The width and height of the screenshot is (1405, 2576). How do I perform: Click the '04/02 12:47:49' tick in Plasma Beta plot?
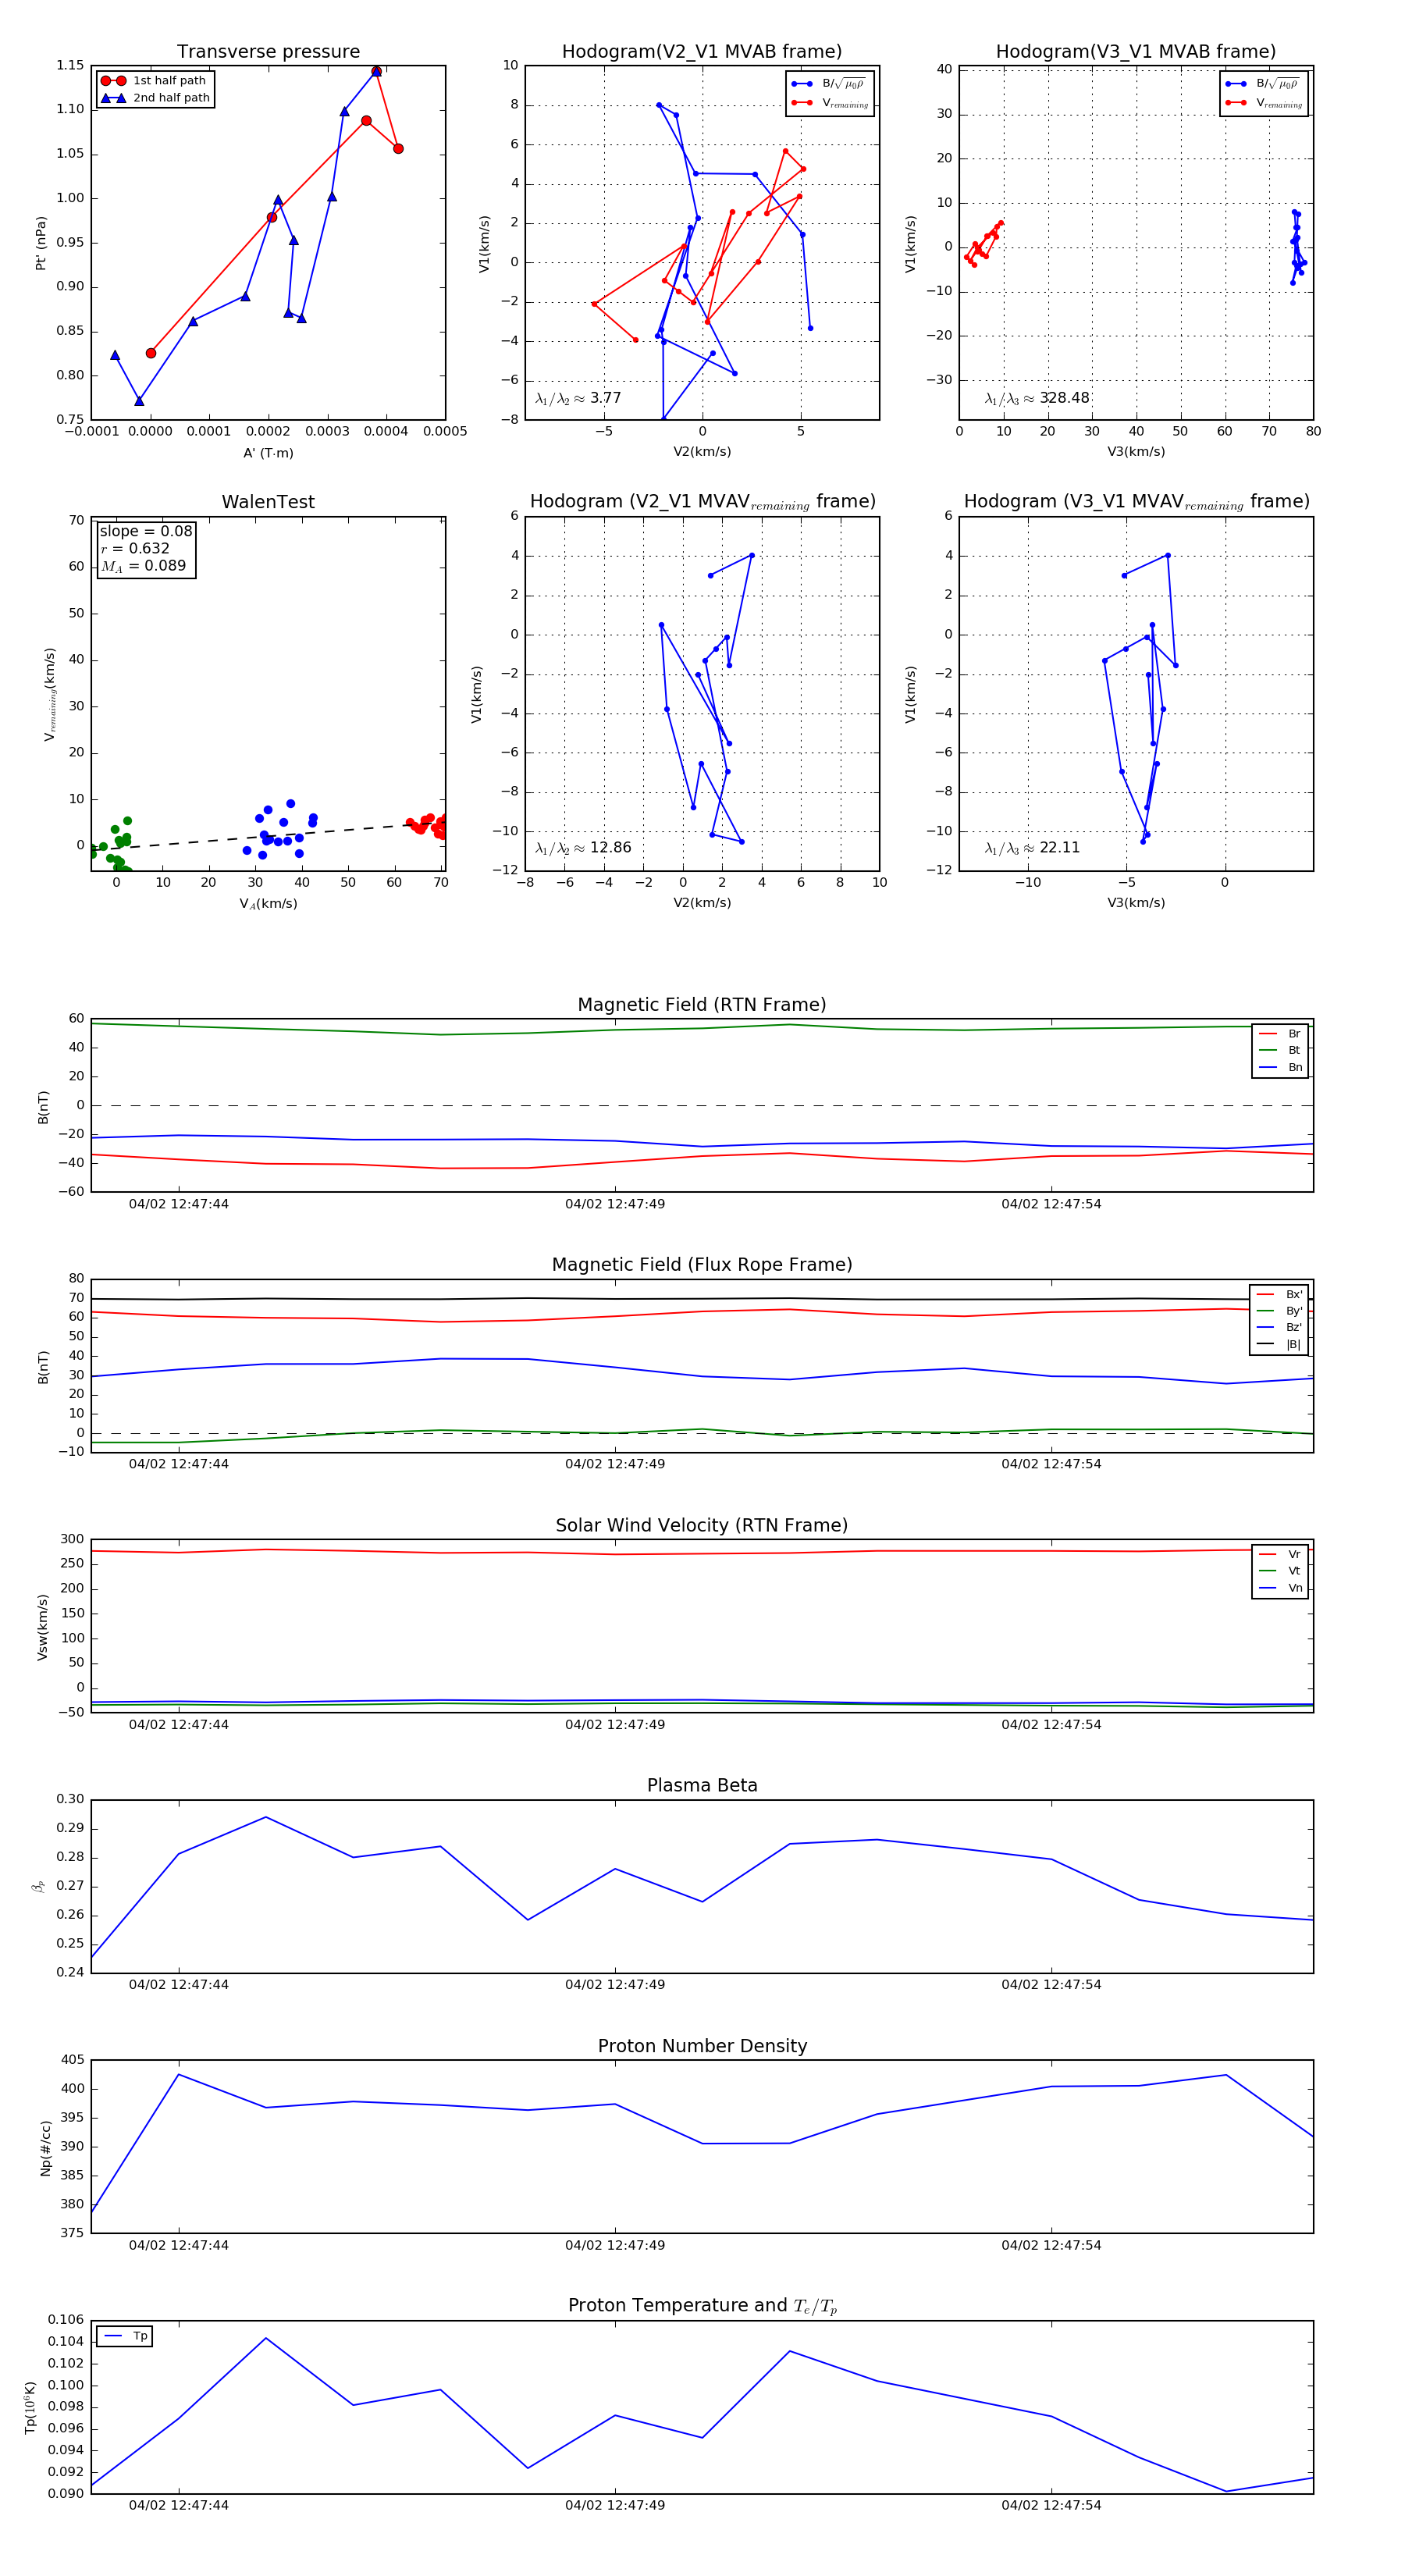(615, 1985)
